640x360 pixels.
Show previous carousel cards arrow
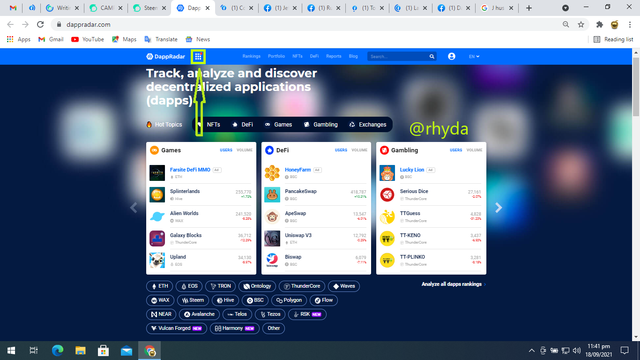(133, 208)
